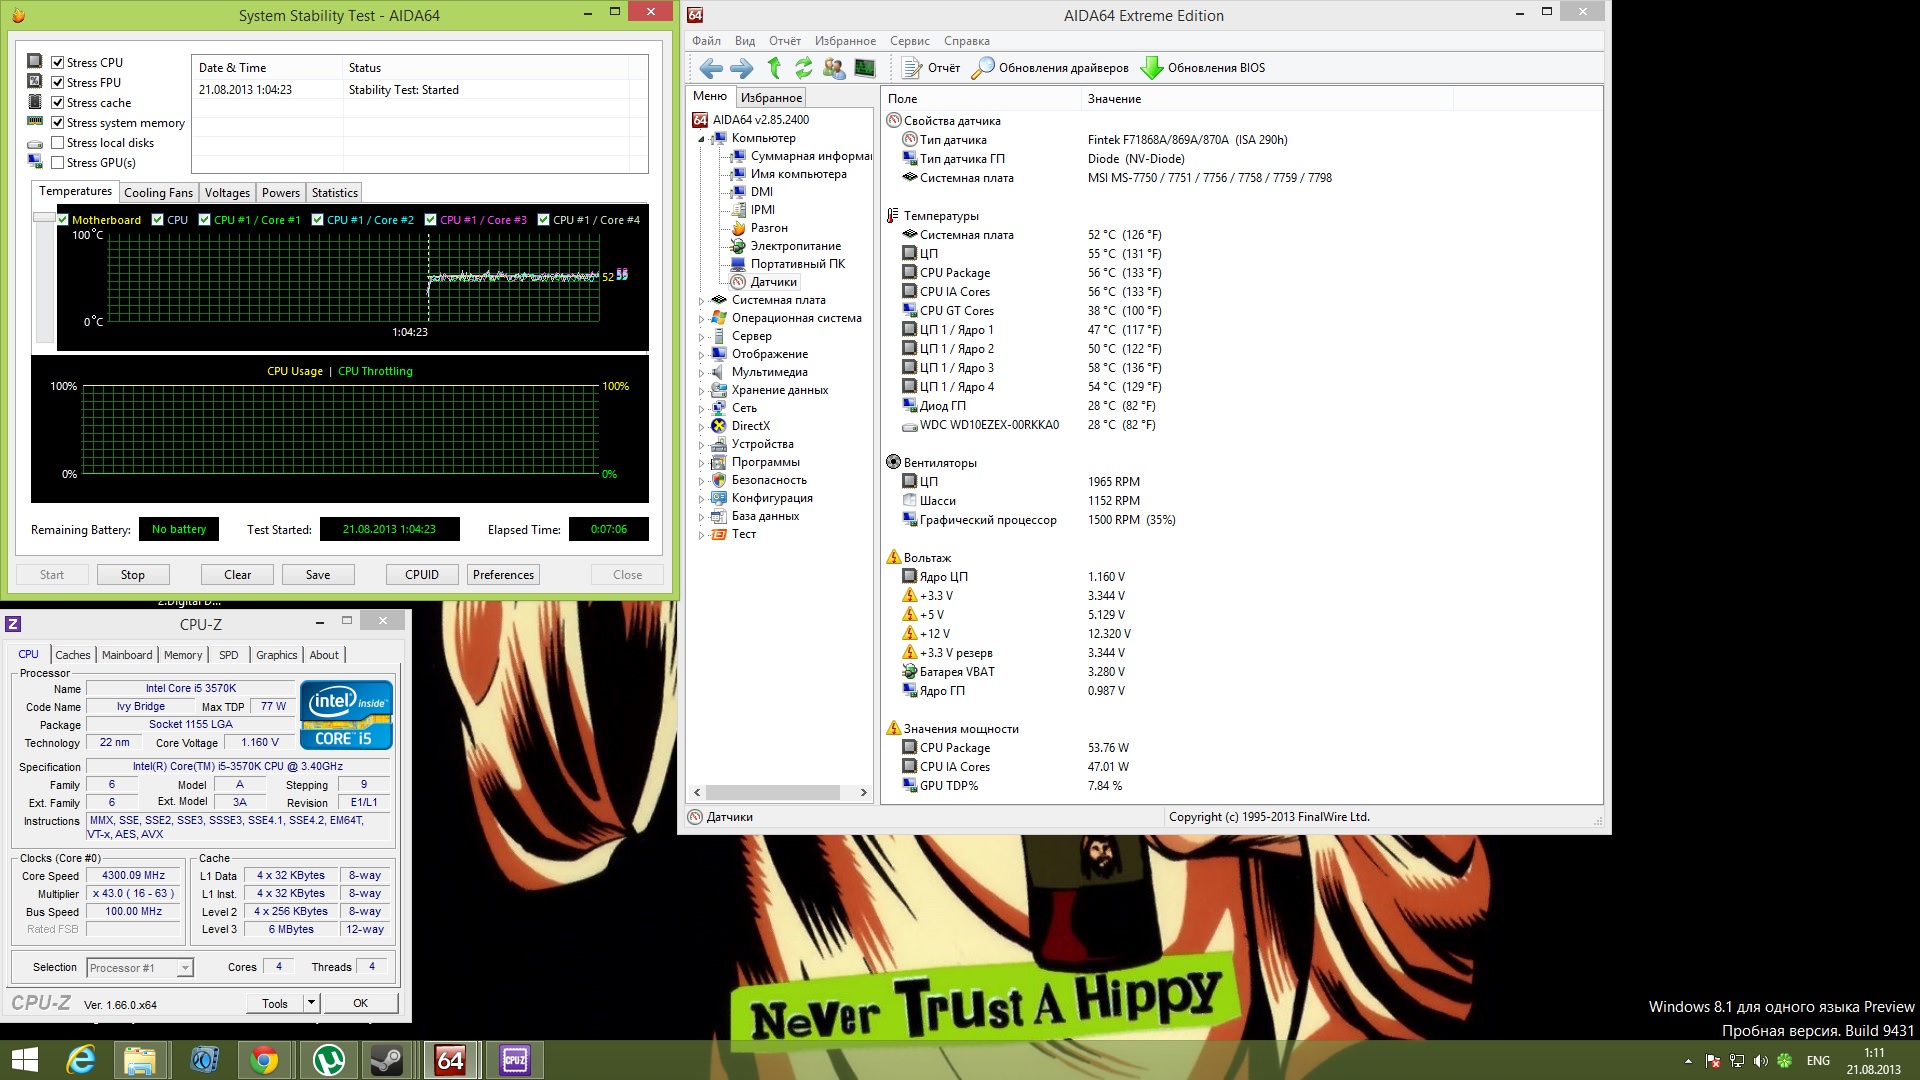1920x1080 pixels.
Task: Open the Memory tab in CPU-Z
Action: [183, 655]
